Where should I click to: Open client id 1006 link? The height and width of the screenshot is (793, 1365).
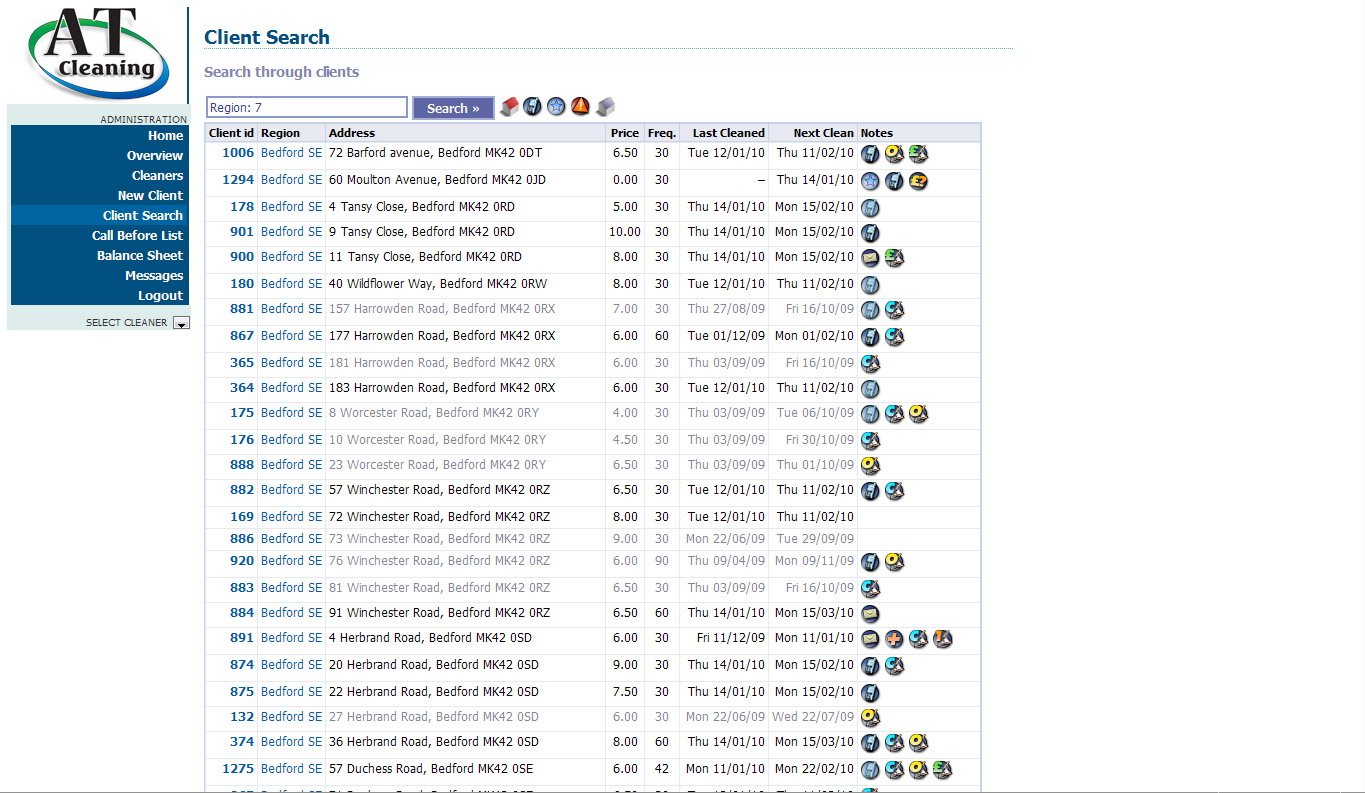(238, 153)
